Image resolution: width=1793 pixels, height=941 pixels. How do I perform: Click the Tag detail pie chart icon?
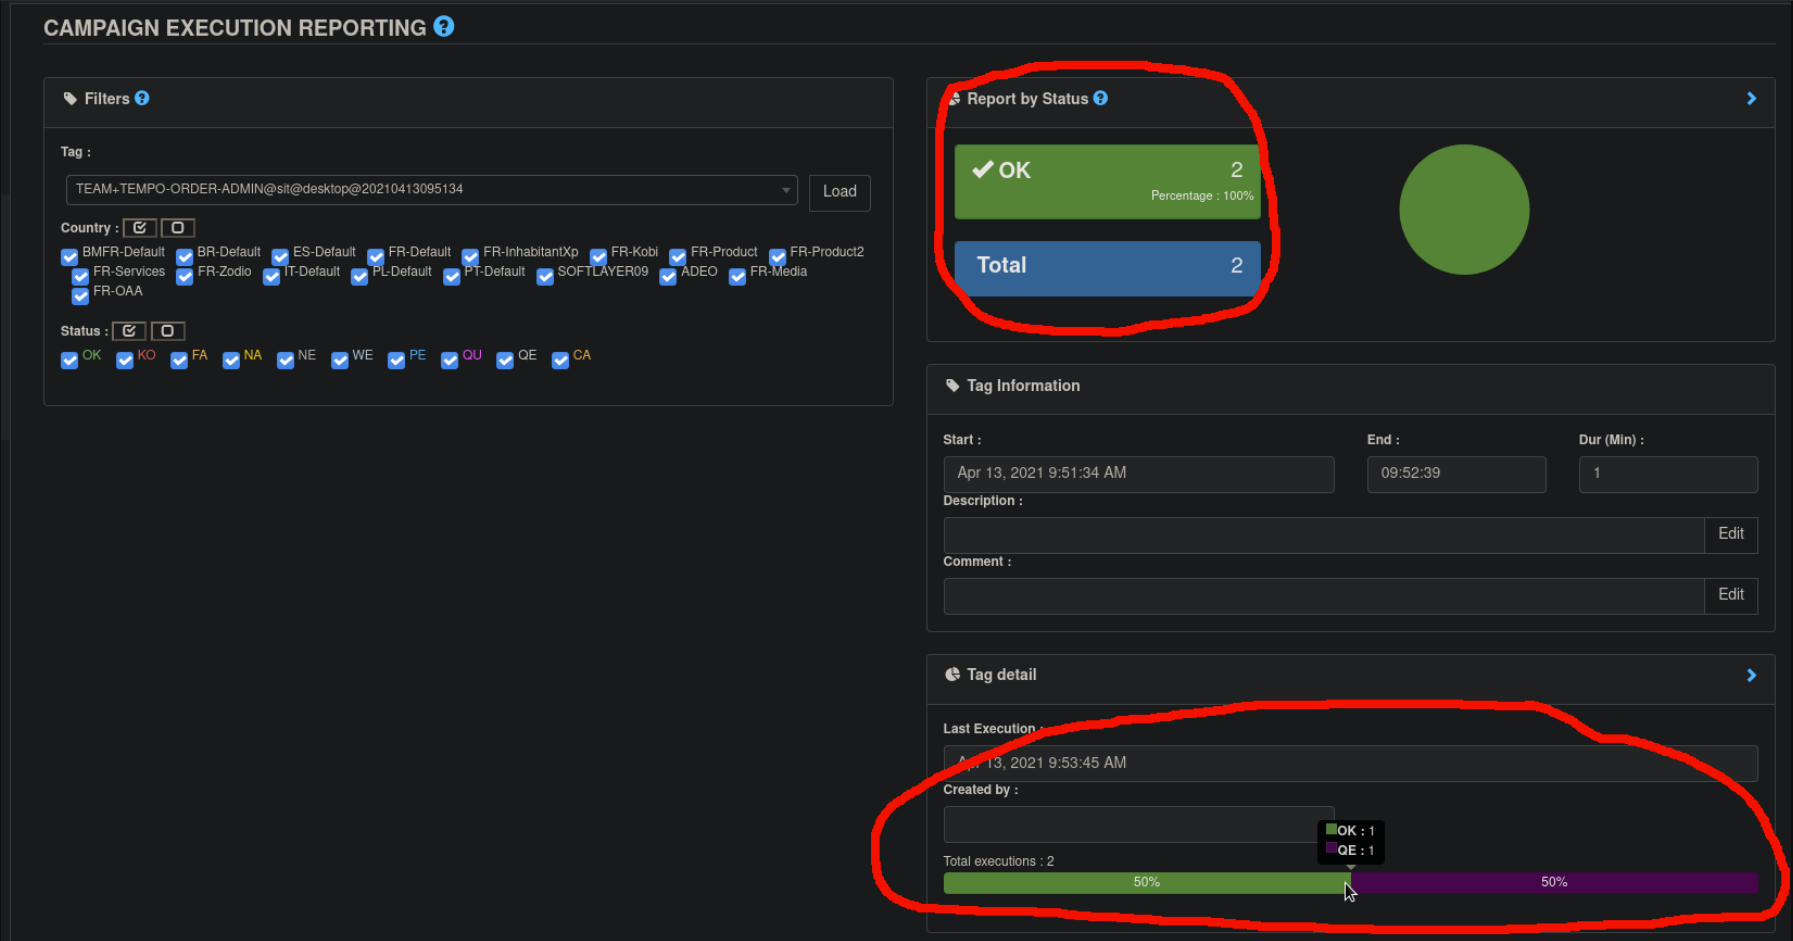(x=952, y=674)
